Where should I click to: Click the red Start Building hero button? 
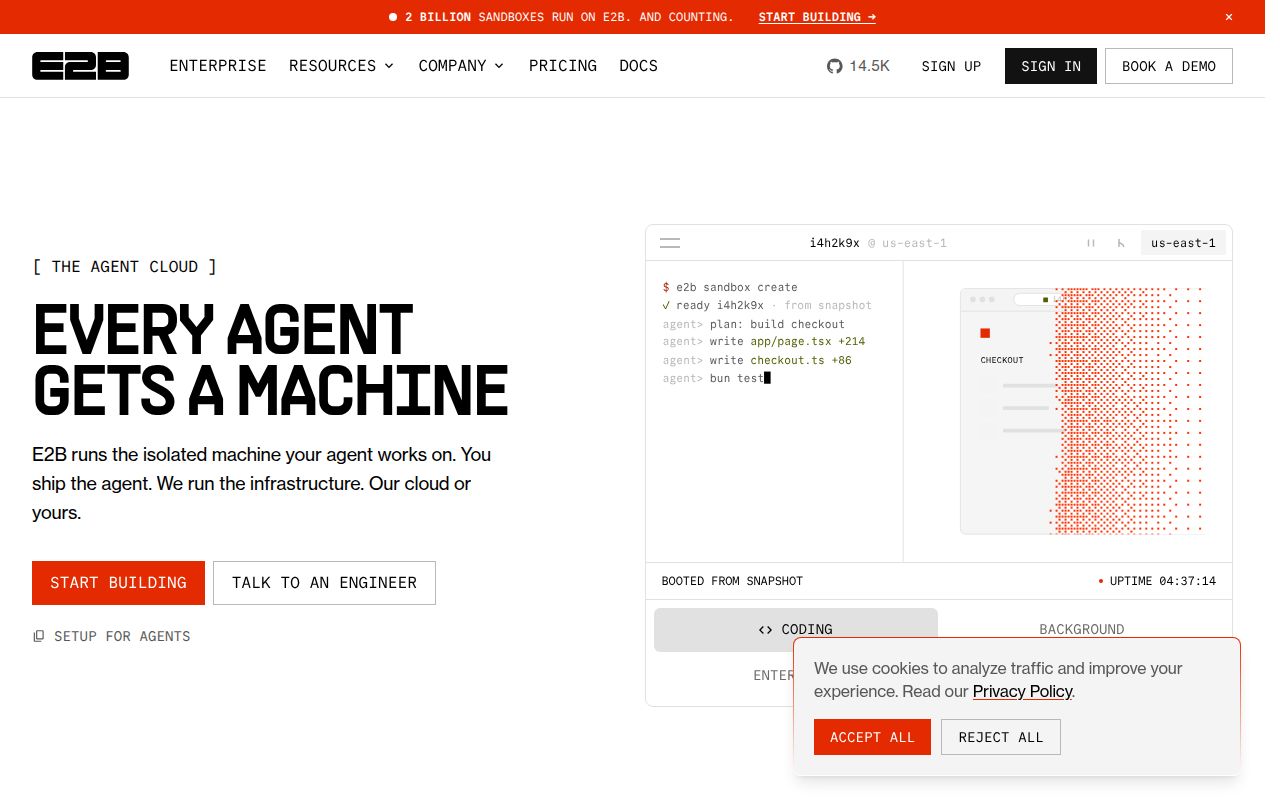pyautogui.click(x=118, y=583)
